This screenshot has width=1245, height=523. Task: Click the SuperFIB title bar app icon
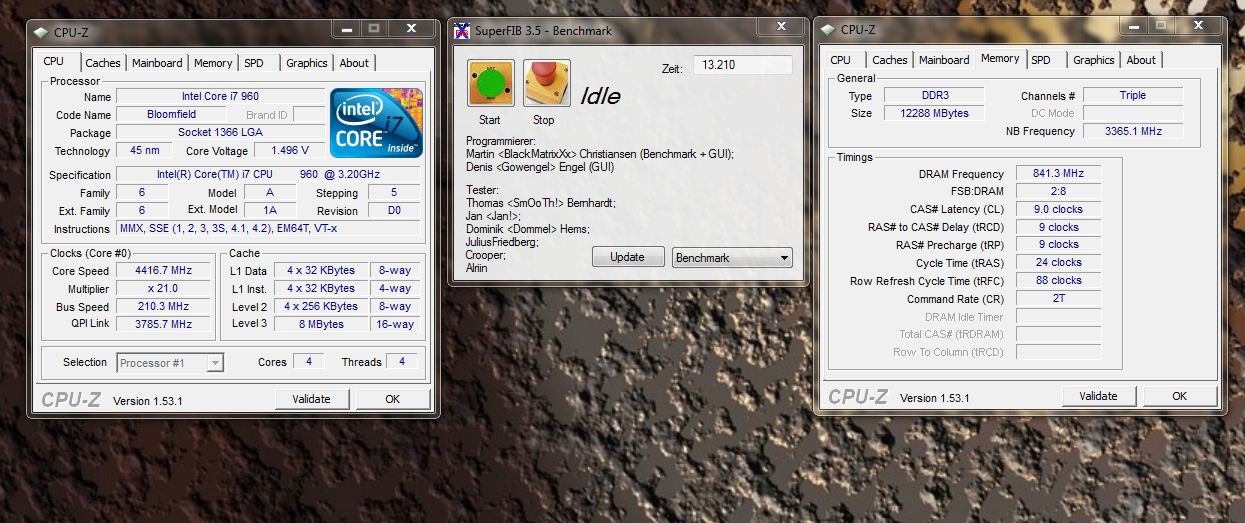coord(462,30)
